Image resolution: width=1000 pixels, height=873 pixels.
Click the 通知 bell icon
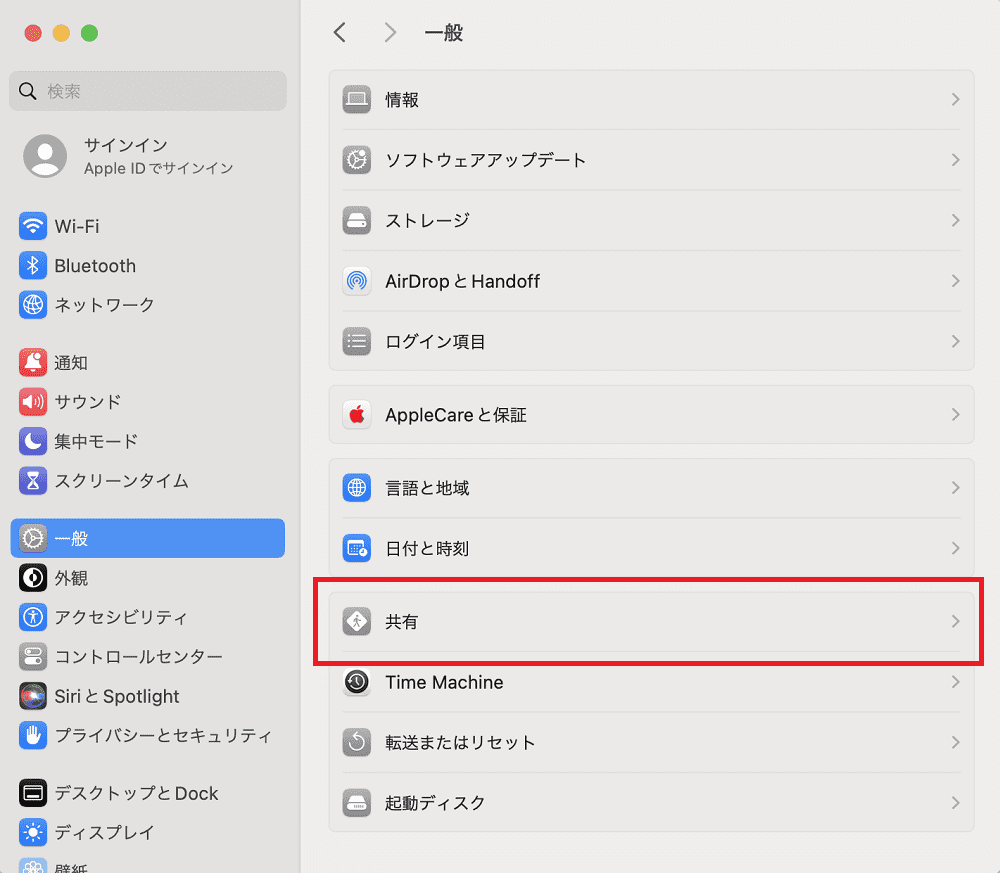point(33,363)
